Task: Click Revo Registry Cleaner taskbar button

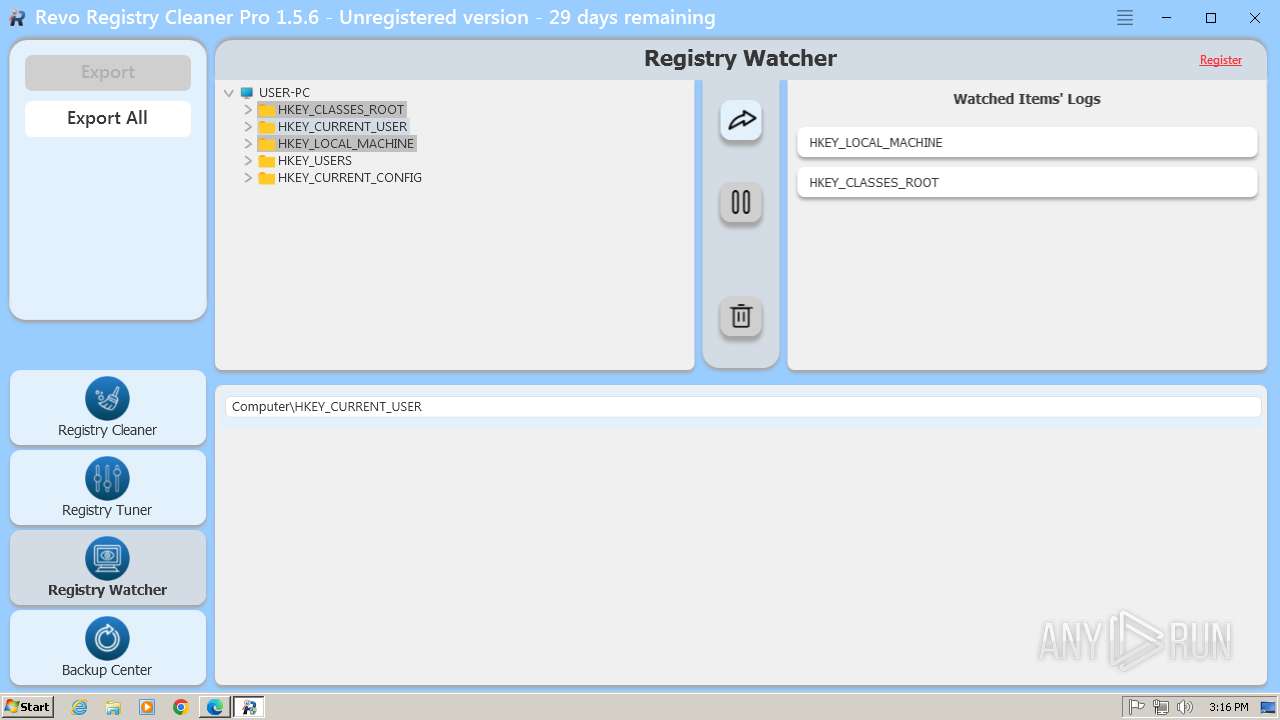Action: (x=250, y=707)
